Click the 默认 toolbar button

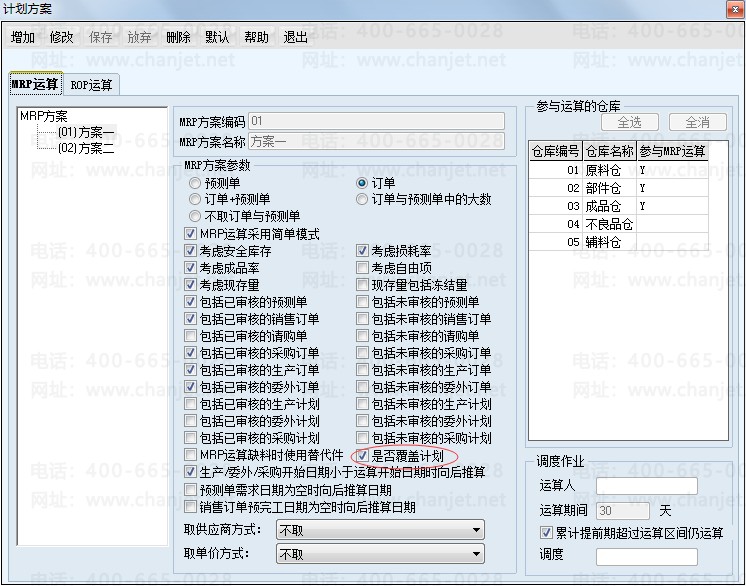point(217,37)
